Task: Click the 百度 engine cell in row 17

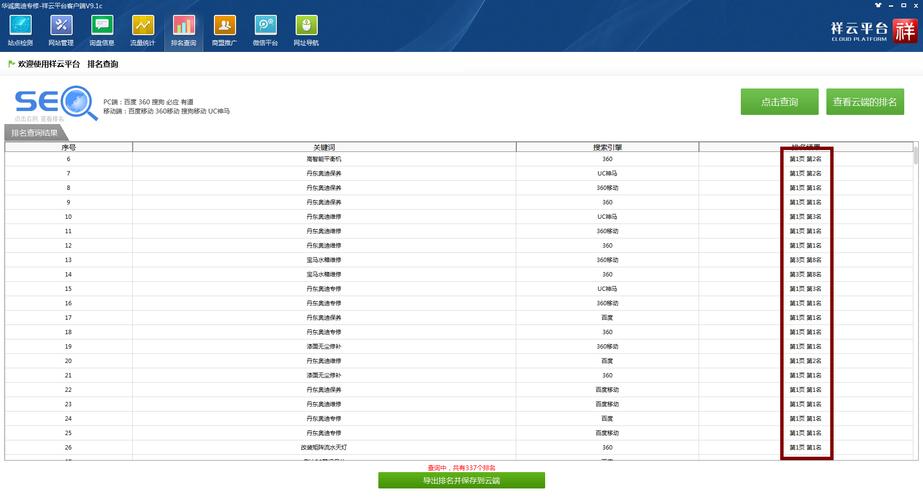Action: pyautogui.click(x=607, y=318)
